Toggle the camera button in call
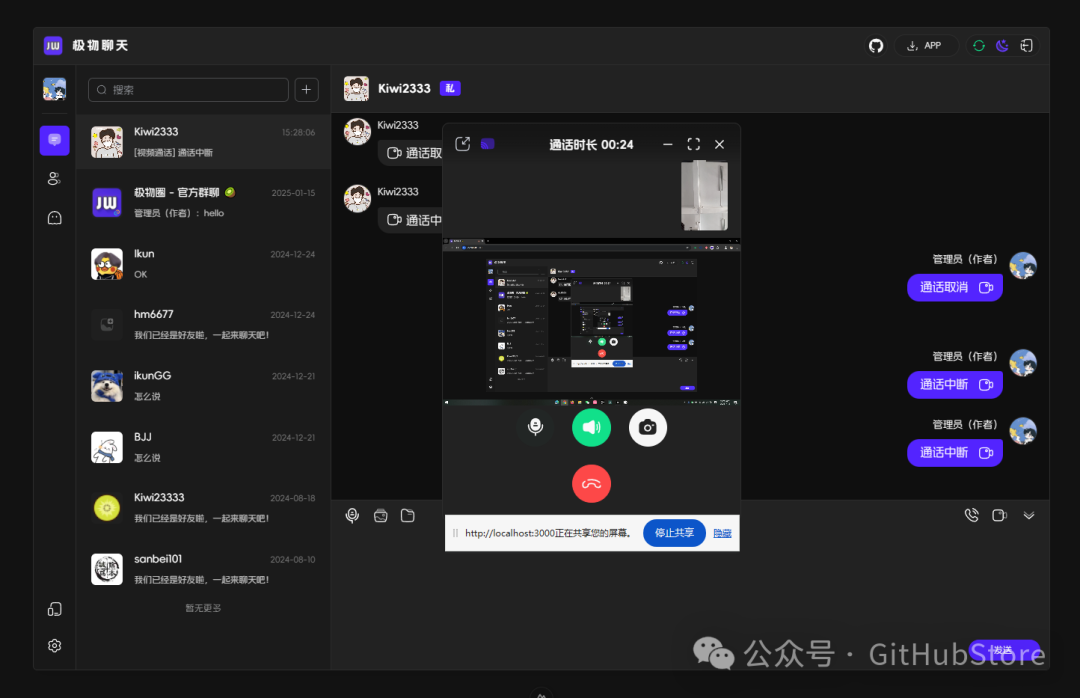The width and height of the screenshot is (1080, 698). click(x=647, y=427)
